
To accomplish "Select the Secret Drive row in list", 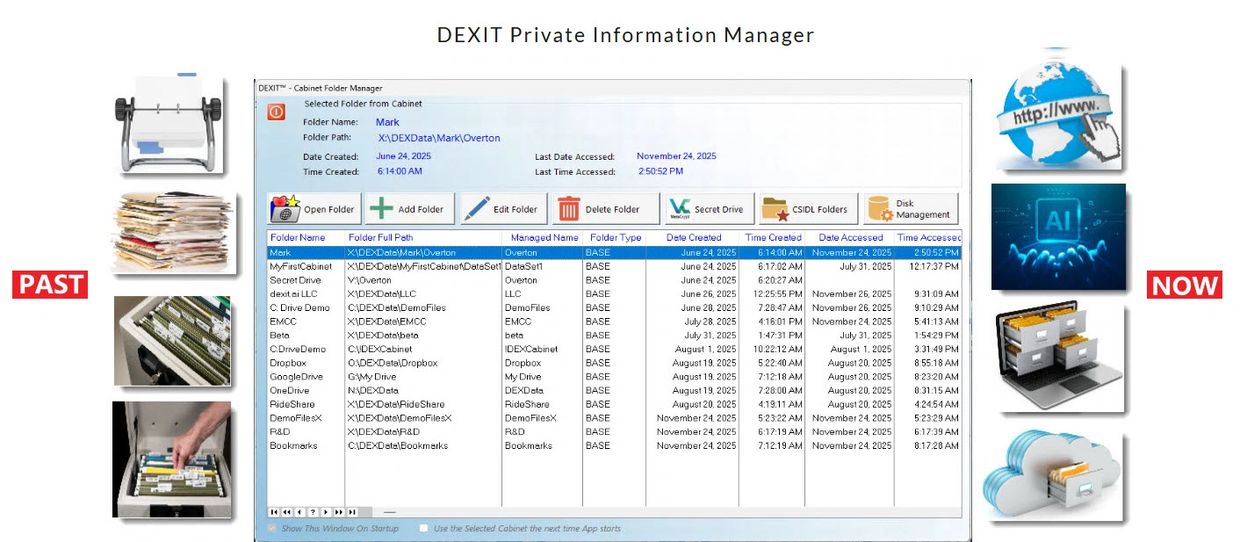I will pos(297,281).
